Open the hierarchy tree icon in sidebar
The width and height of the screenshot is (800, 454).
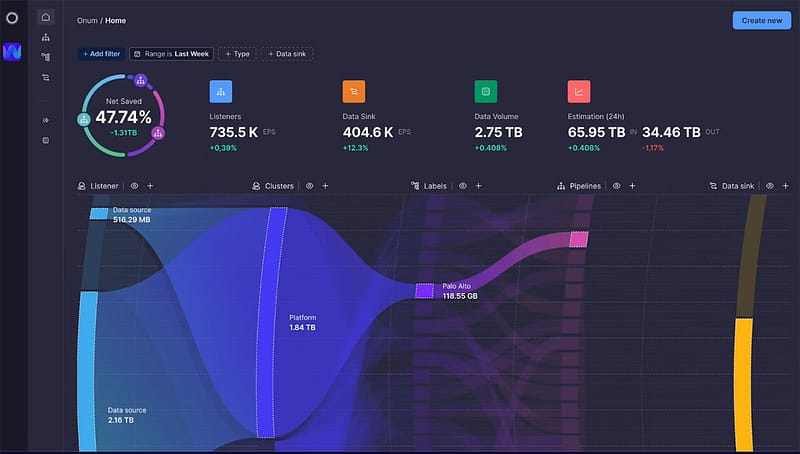click(x=45, y=37)
